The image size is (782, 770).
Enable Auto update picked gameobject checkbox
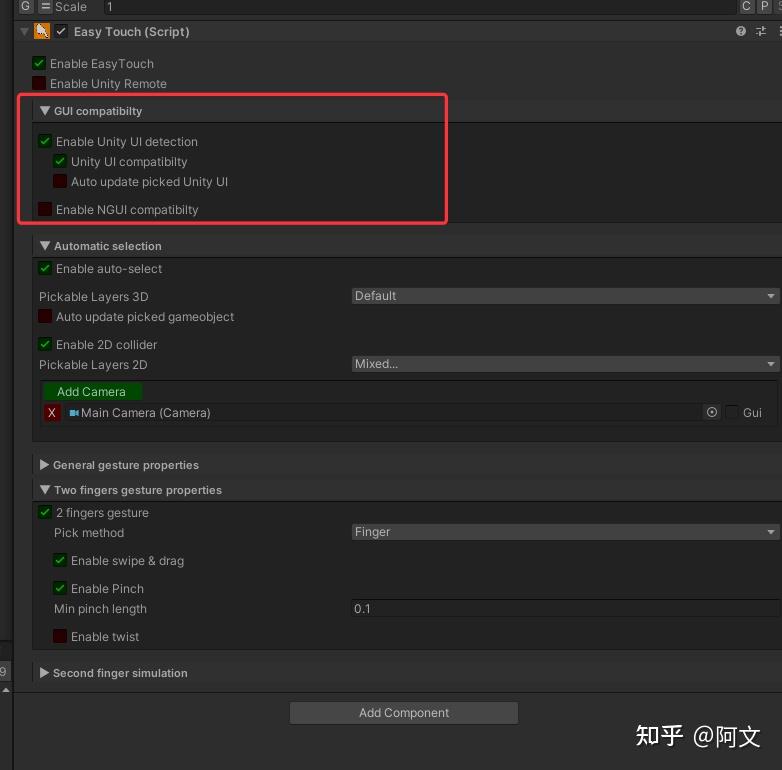(x=45, y=316)
